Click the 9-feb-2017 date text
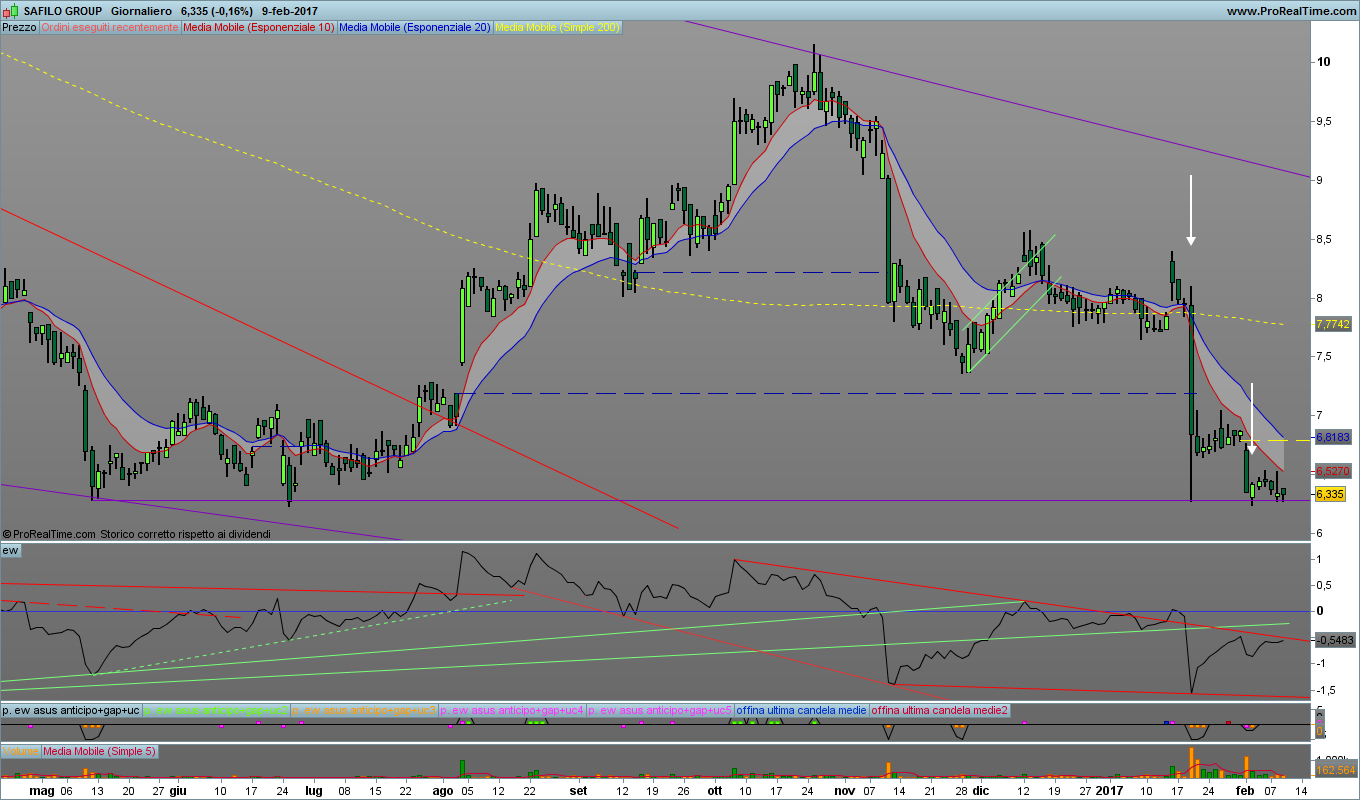Screen dimensions: 1360x800 click(289, 10)
